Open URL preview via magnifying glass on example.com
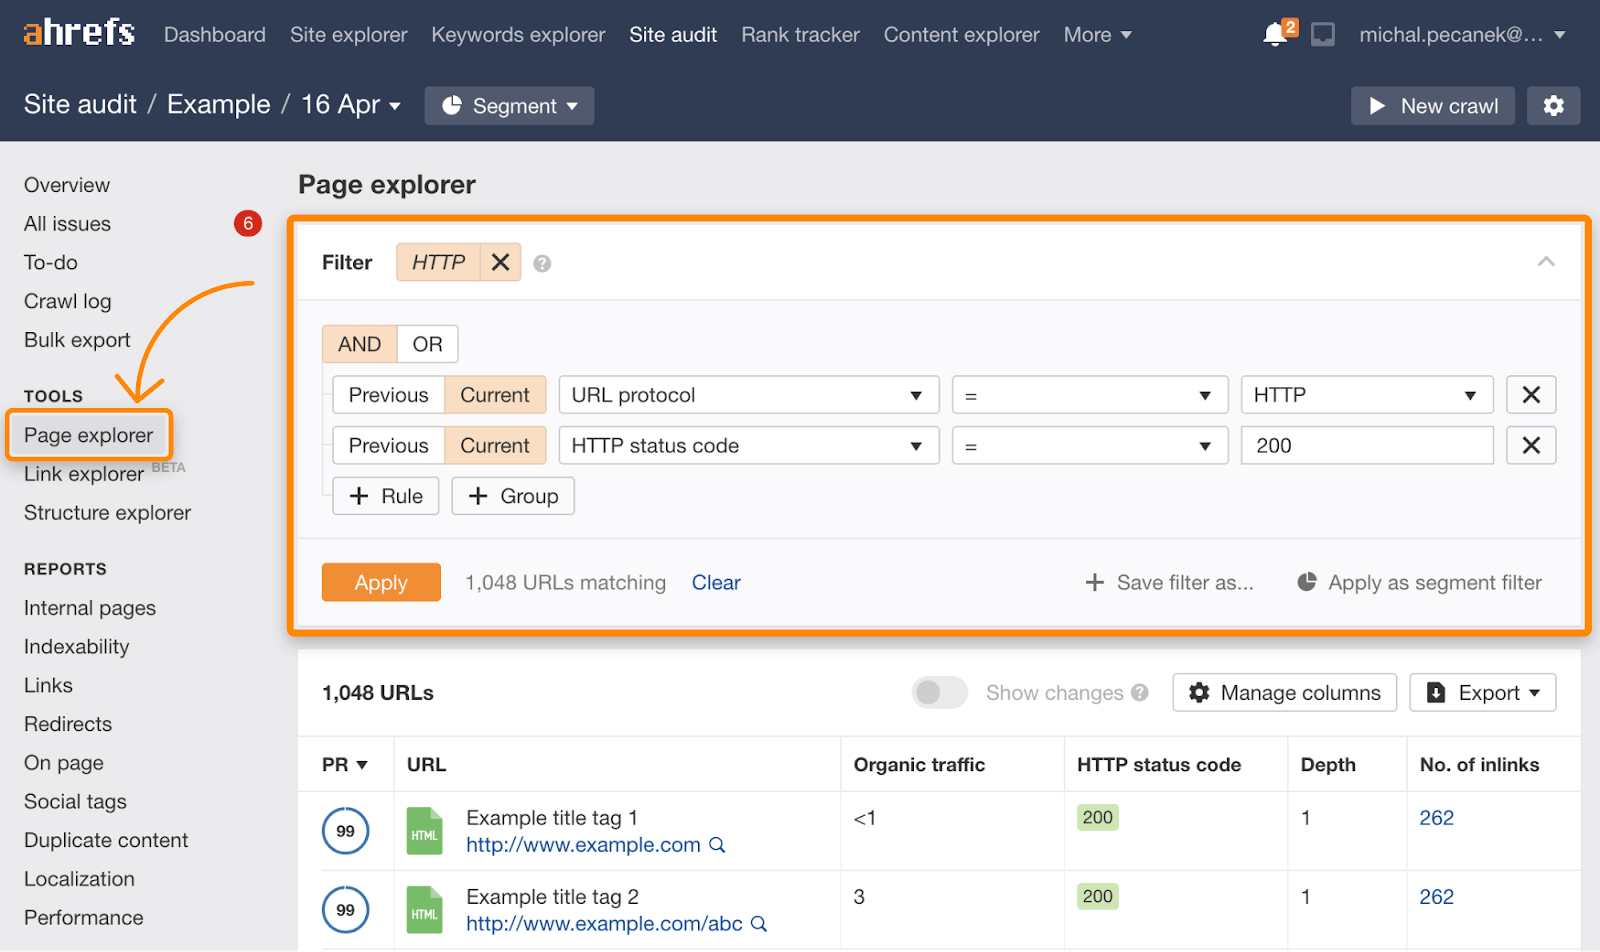The width and height of the screenshot is (1600, 952). click(x=716, y=845)
